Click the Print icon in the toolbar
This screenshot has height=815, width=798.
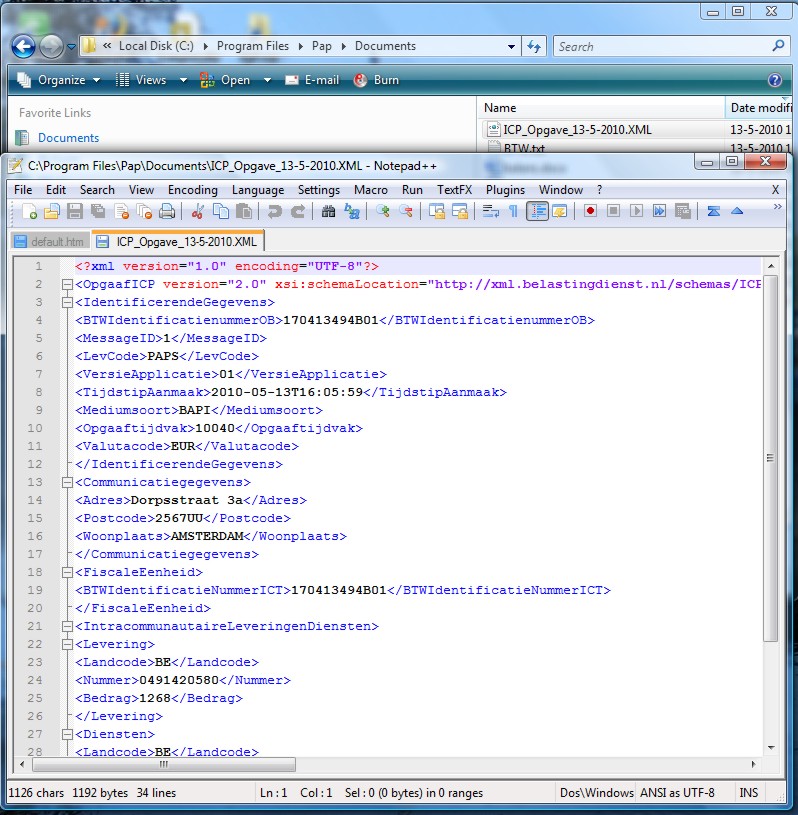coord(167,211)
